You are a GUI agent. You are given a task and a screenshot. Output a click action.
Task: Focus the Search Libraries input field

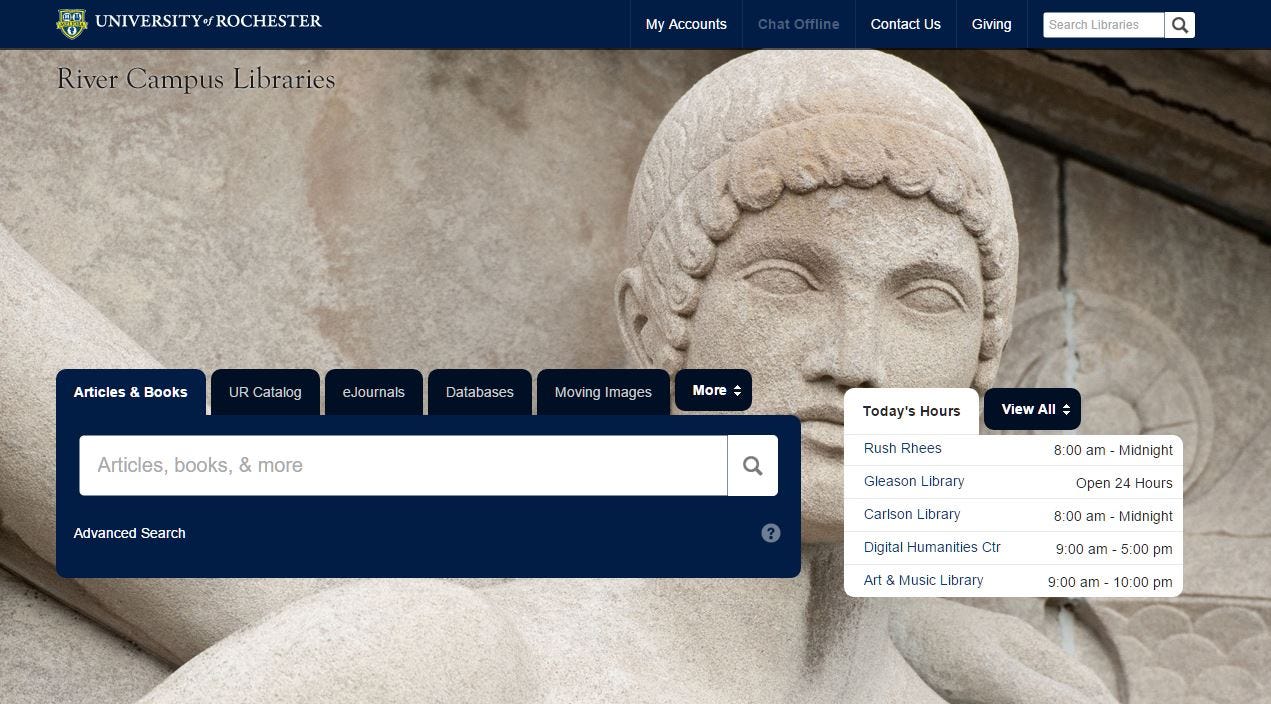coord(1104,25)
